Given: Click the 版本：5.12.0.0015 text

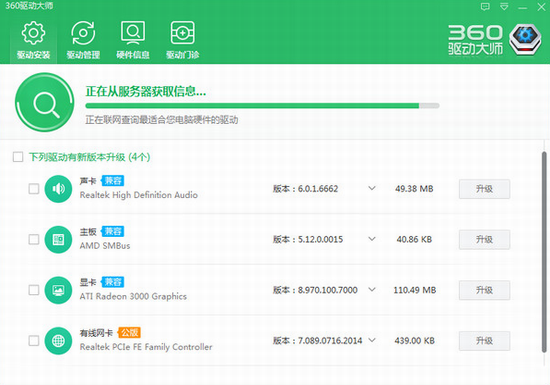Looking at the screenshot, I should click(x=308, y=239).
